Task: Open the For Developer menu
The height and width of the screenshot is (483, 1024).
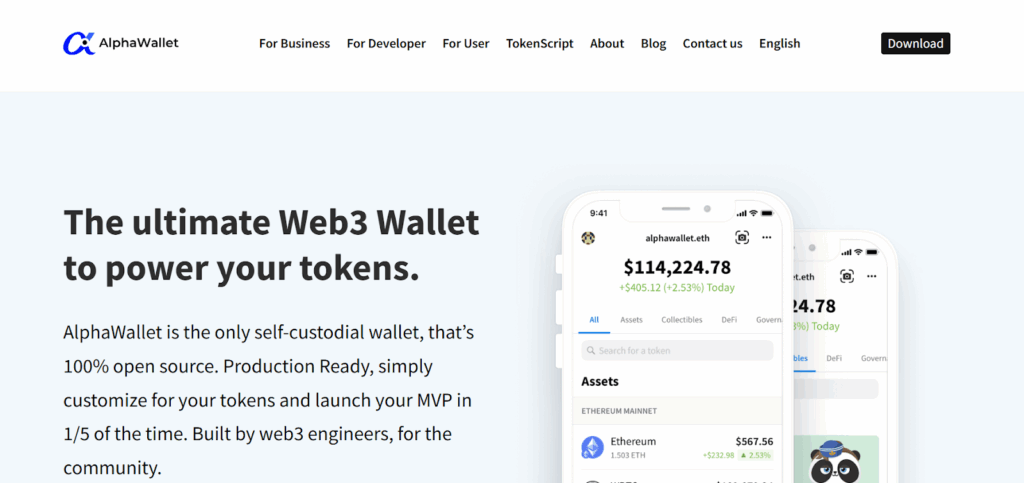Action: 386,43
